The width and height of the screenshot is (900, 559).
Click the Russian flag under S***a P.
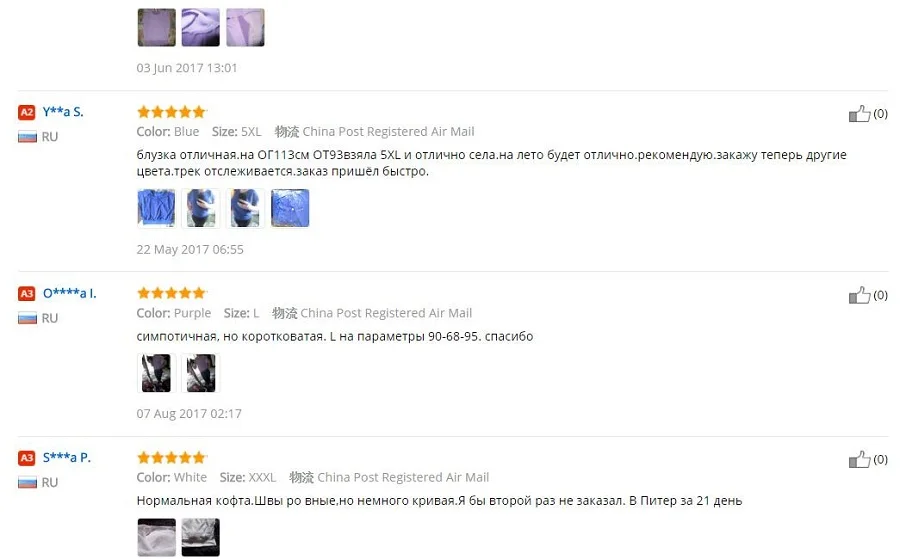27,483
